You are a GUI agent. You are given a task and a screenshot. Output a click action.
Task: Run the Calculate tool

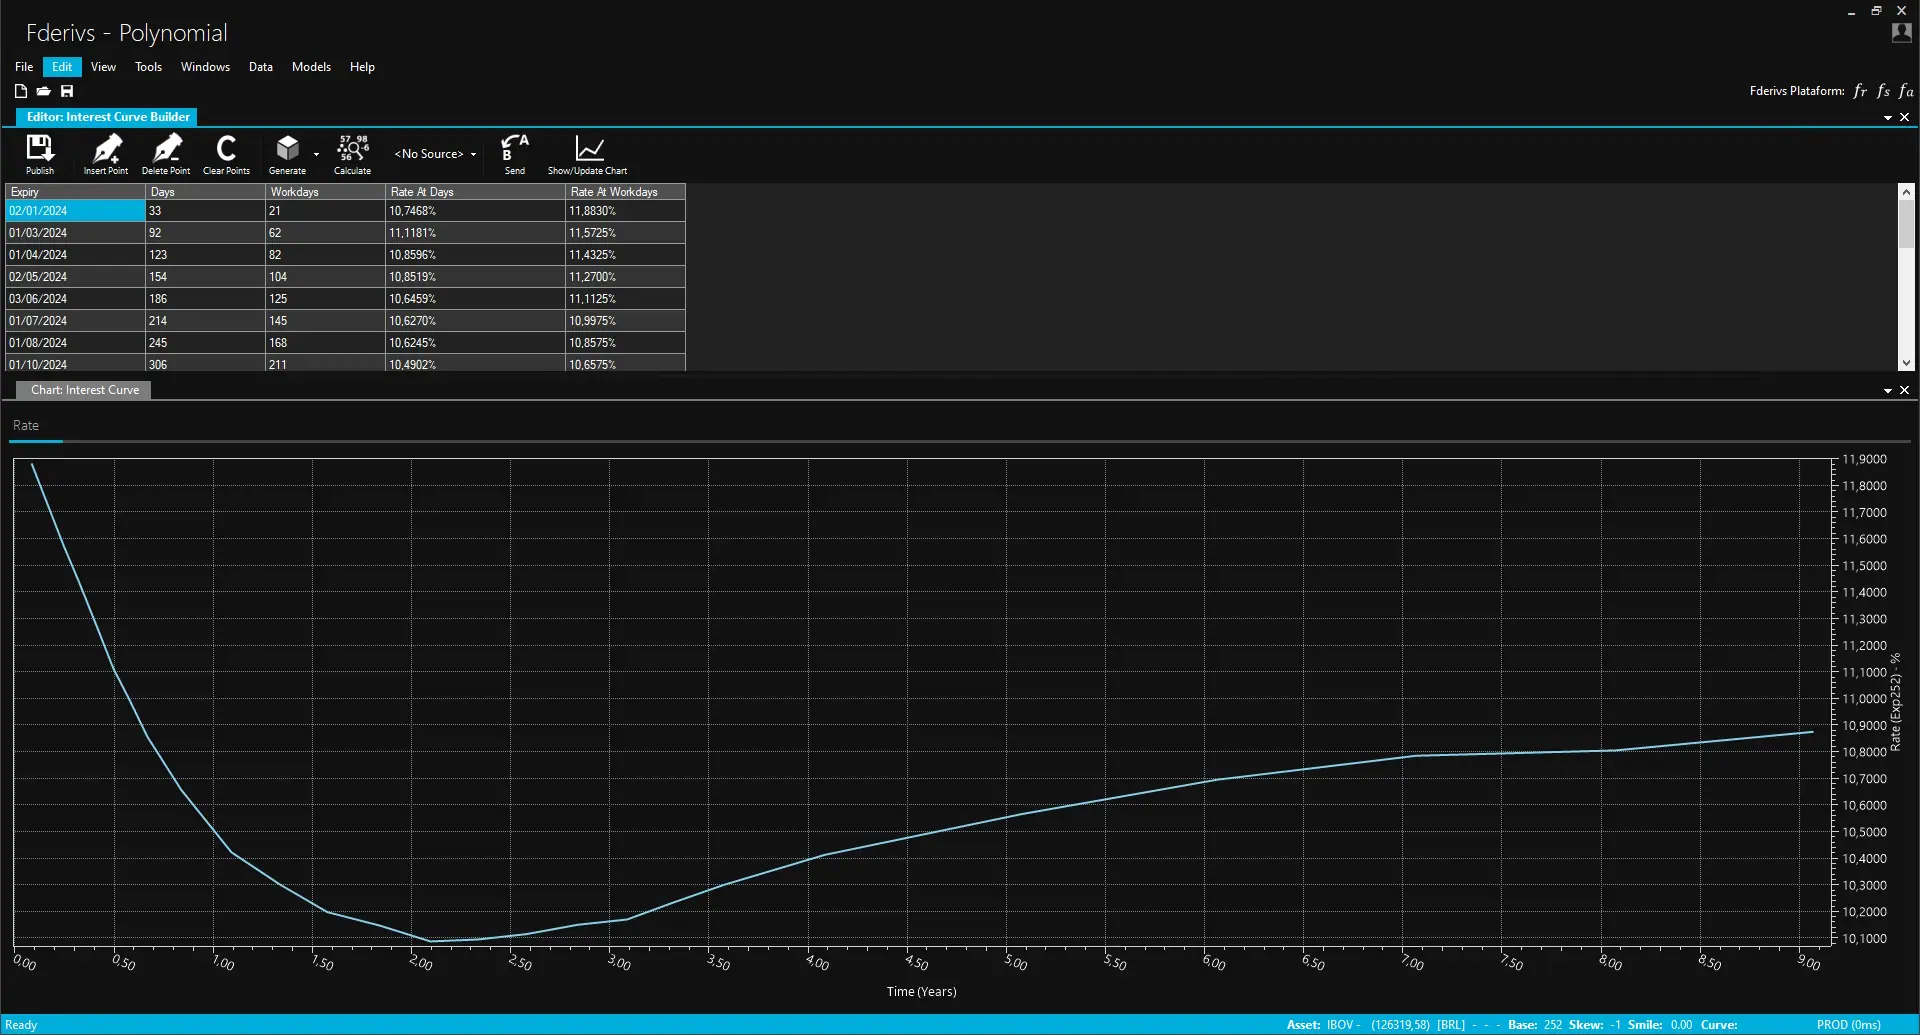point(352,153)
